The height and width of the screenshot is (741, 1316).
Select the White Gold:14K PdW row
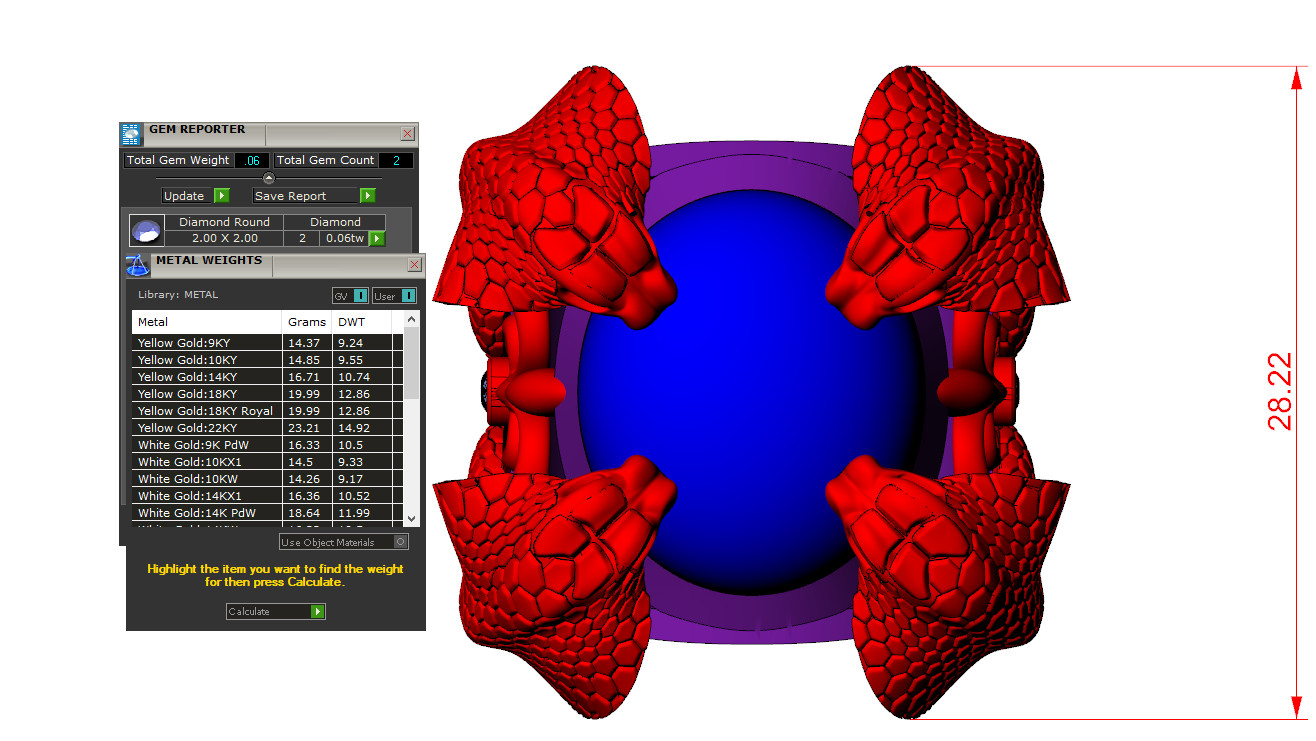pos(204,513)
